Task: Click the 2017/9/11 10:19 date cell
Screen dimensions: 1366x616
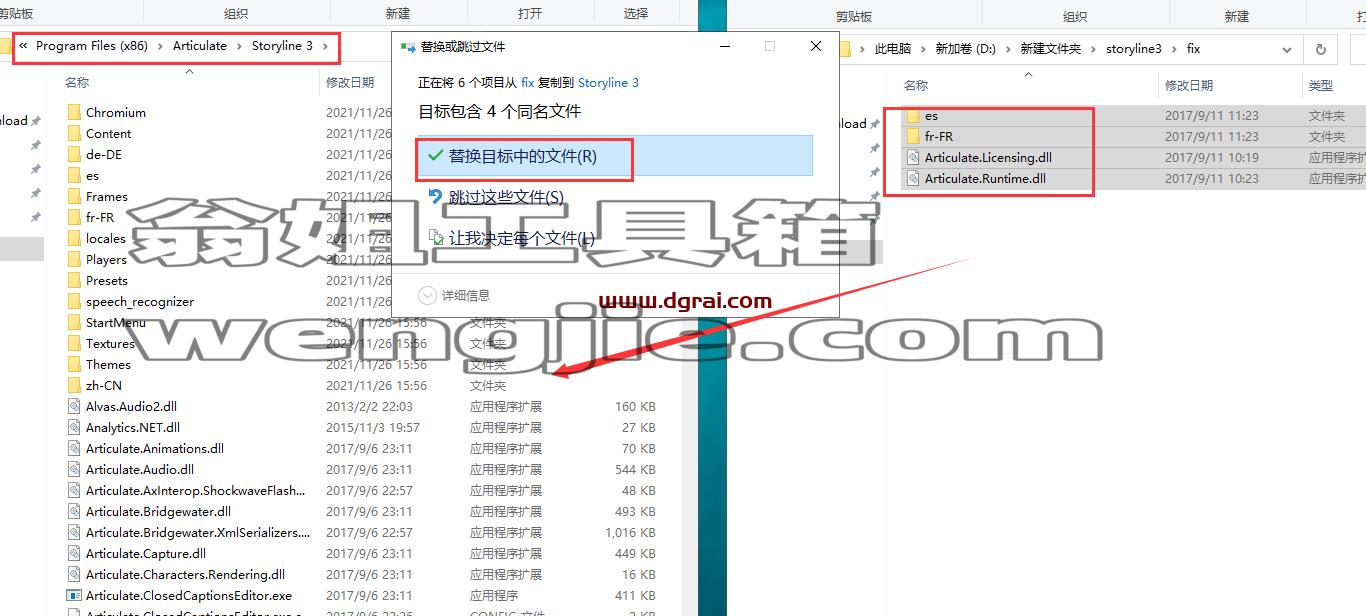Action: (1212, 158)
